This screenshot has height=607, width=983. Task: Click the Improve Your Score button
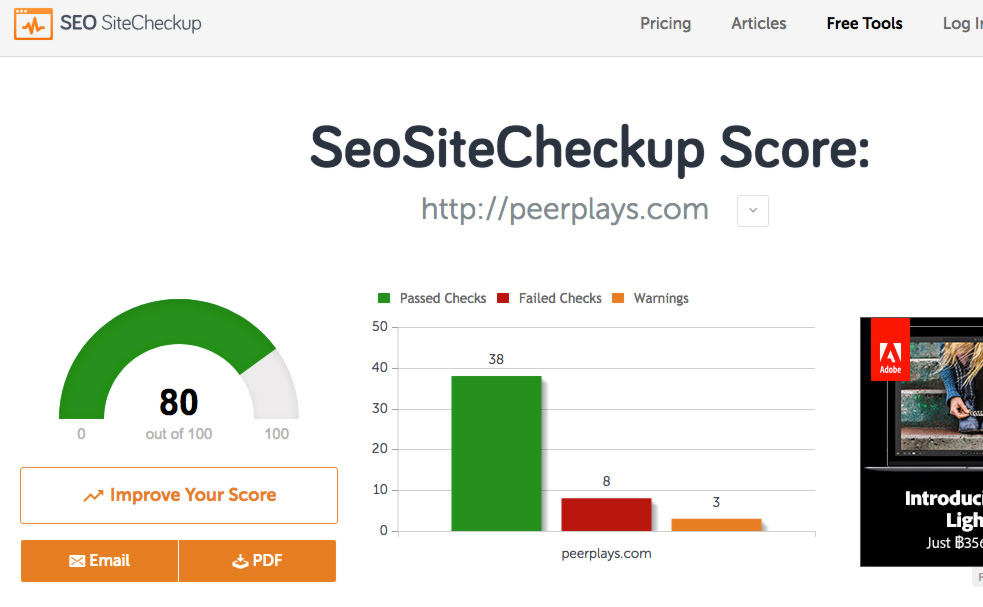tap(179, 495)
